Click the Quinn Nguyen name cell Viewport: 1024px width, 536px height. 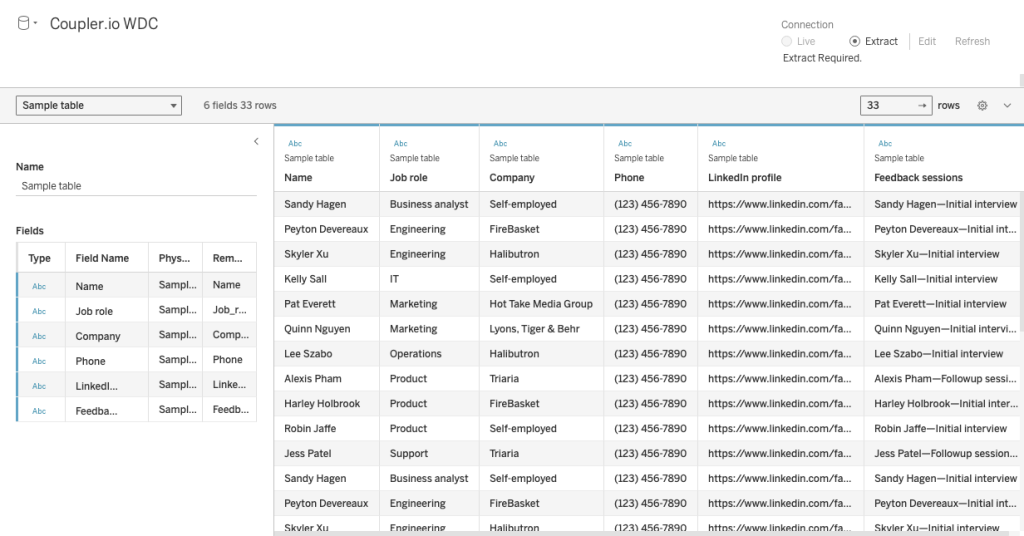[x=317, y=329]
